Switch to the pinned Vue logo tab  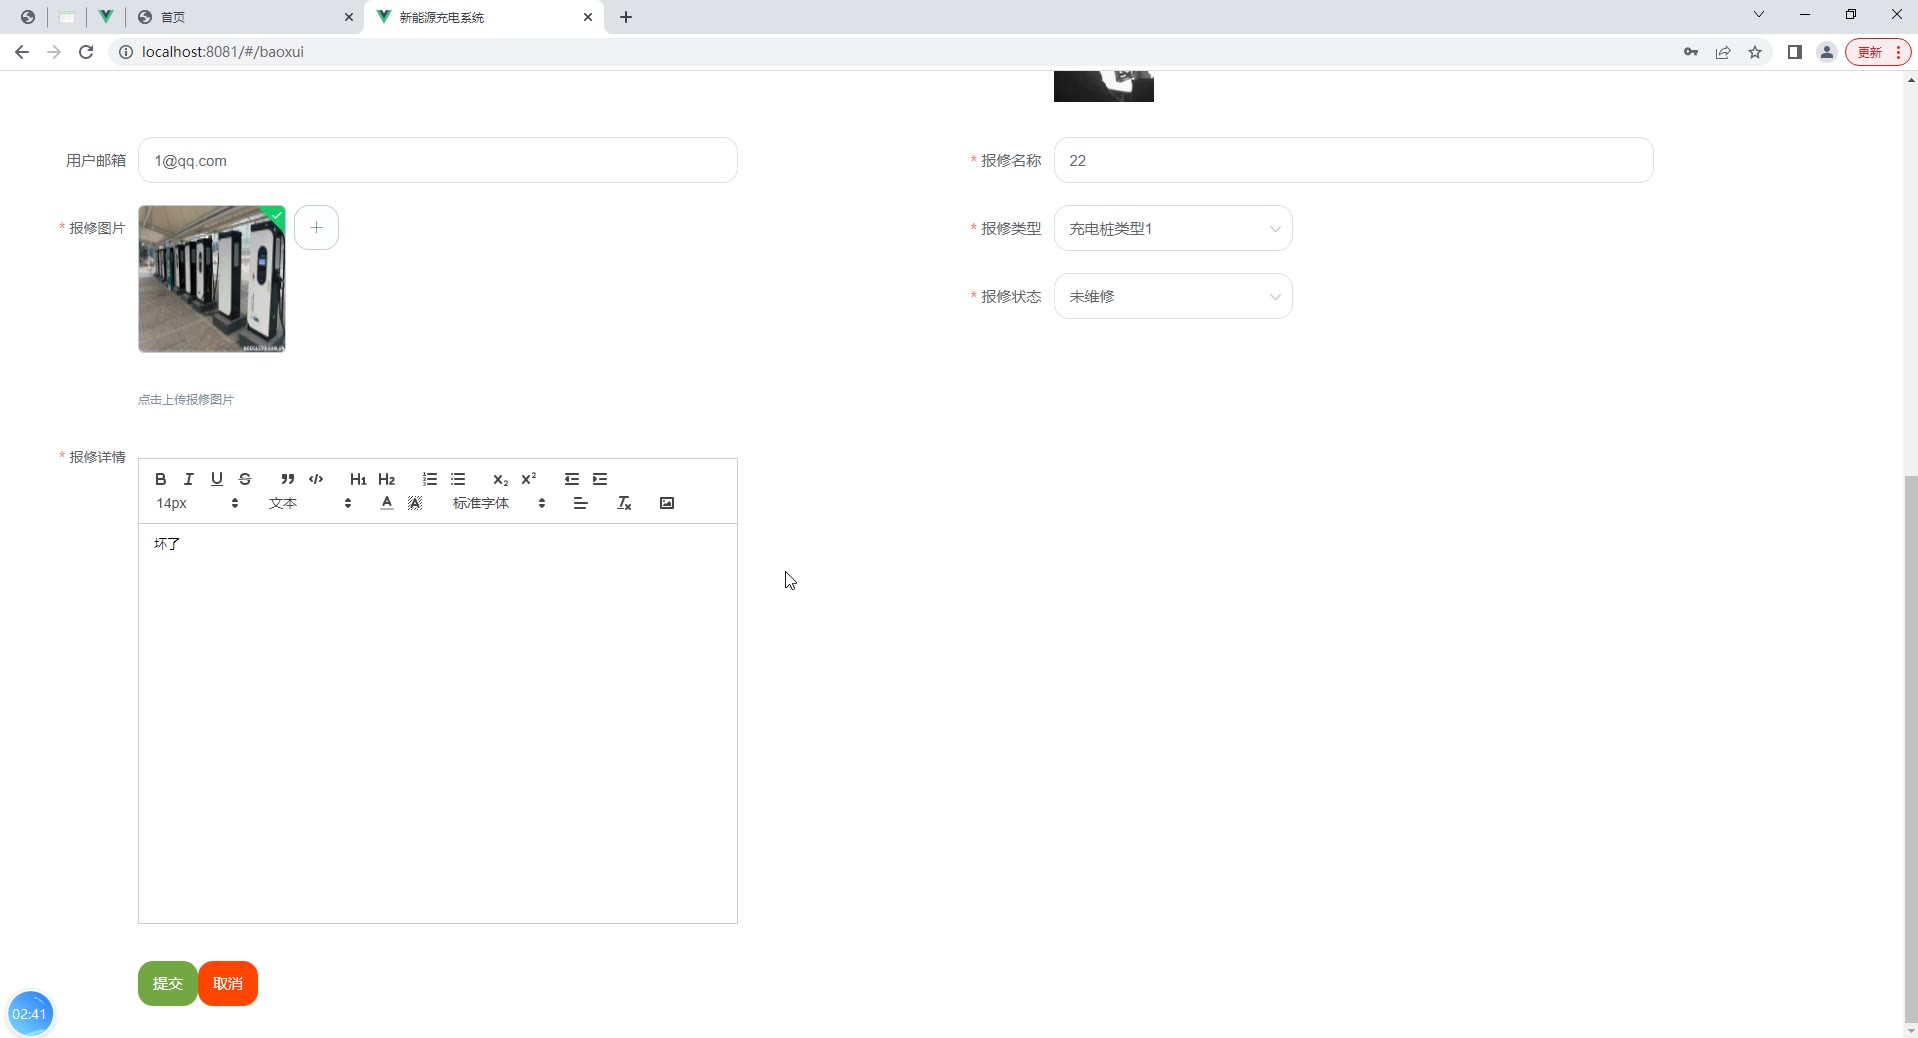click(105, 17)
